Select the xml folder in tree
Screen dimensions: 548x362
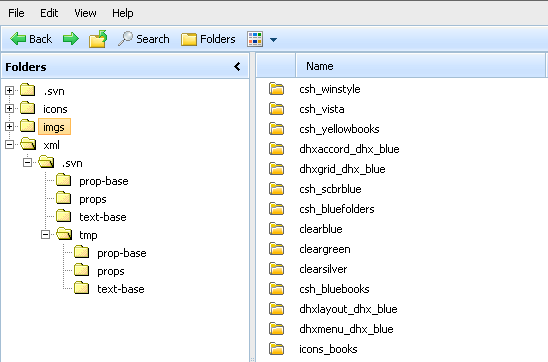pos(51,145)
